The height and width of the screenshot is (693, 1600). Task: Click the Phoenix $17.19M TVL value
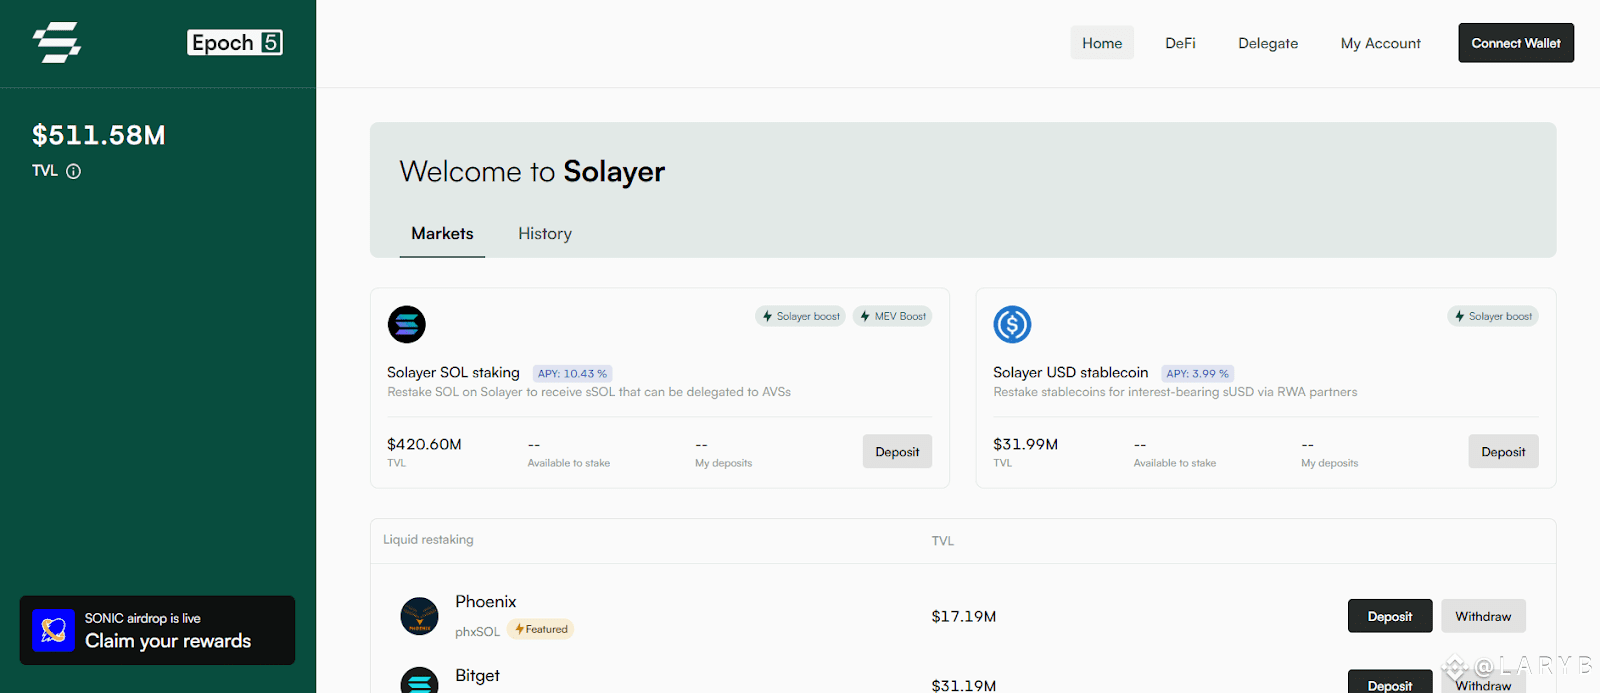tap(963, 616)
